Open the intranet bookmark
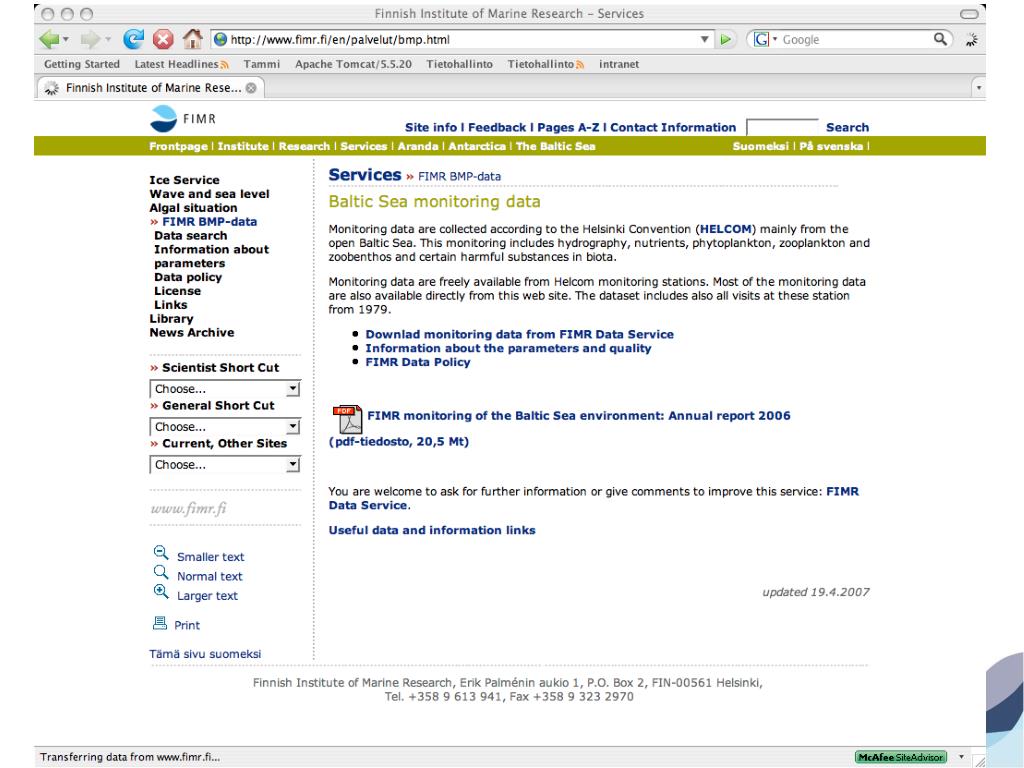The image size is (1024, 768). click(x=618, y=64)
